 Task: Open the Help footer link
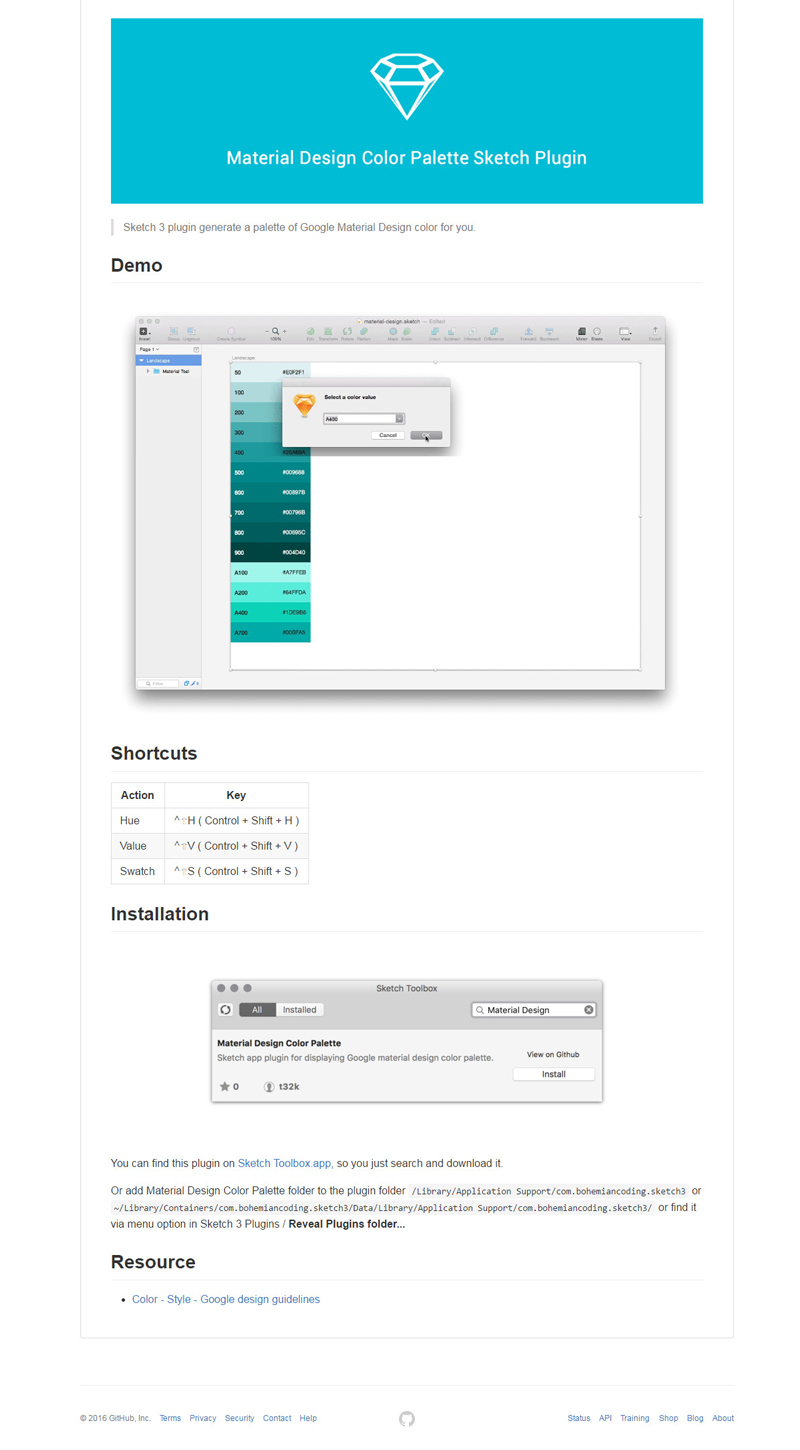click(308, 1418)
